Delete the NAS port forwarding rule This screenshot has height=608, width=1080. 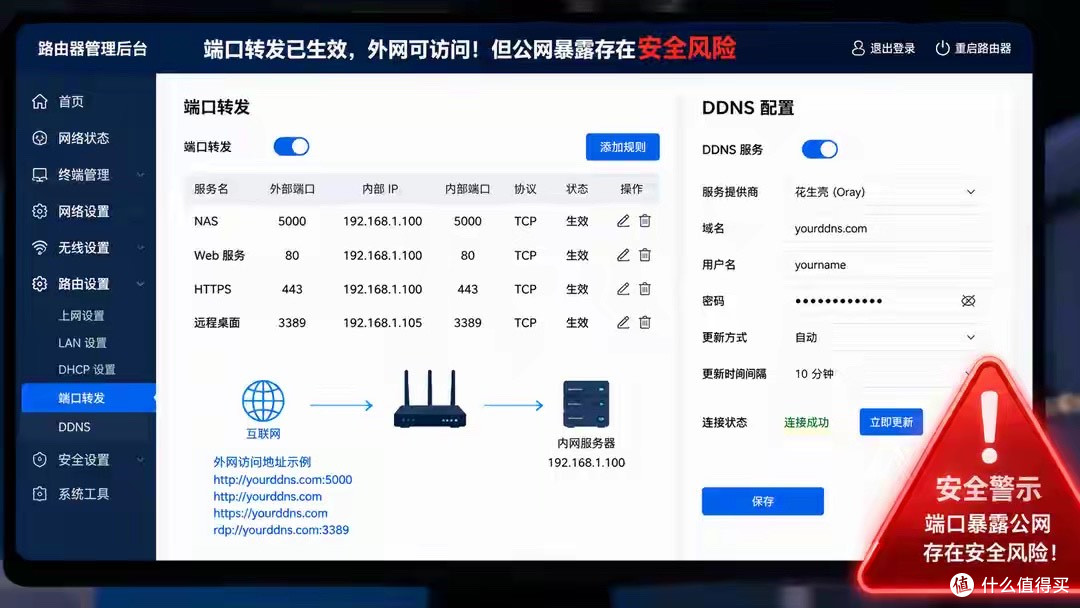(x=645, y=221)
